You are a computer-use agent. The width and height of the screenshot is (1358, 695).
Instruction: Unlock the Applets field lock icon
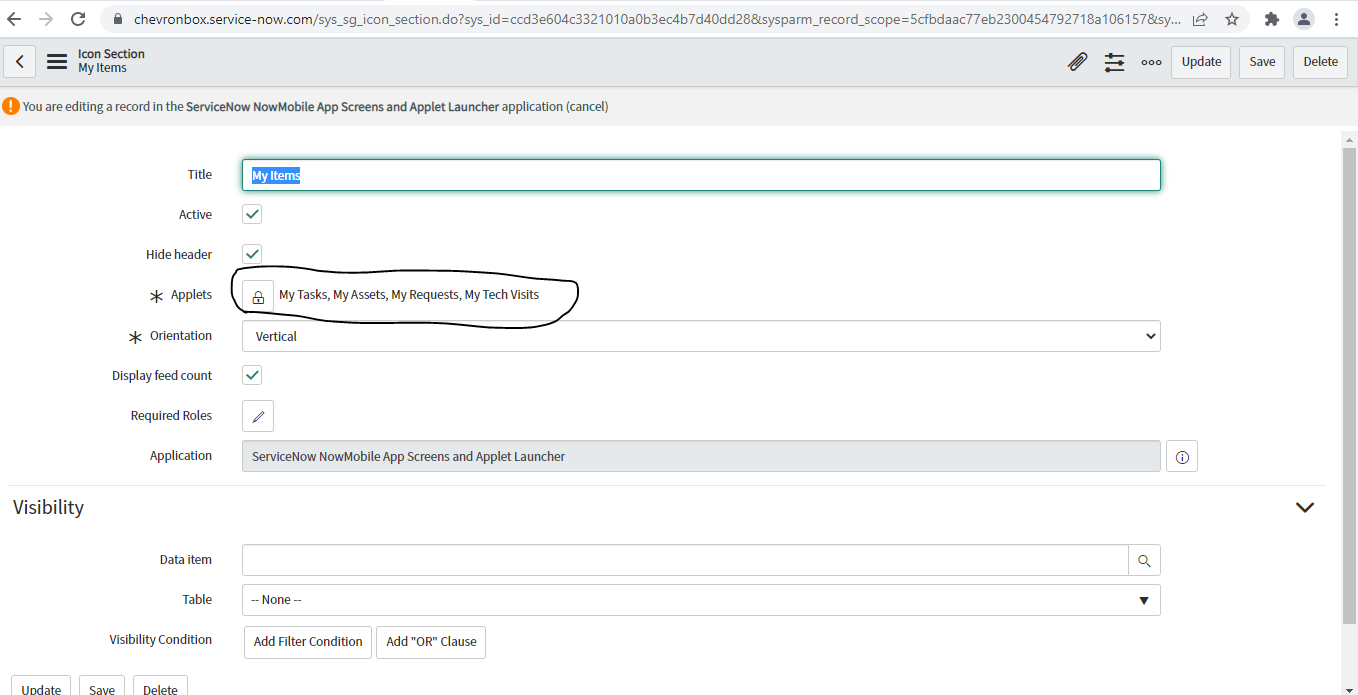[x=258, y=296]
